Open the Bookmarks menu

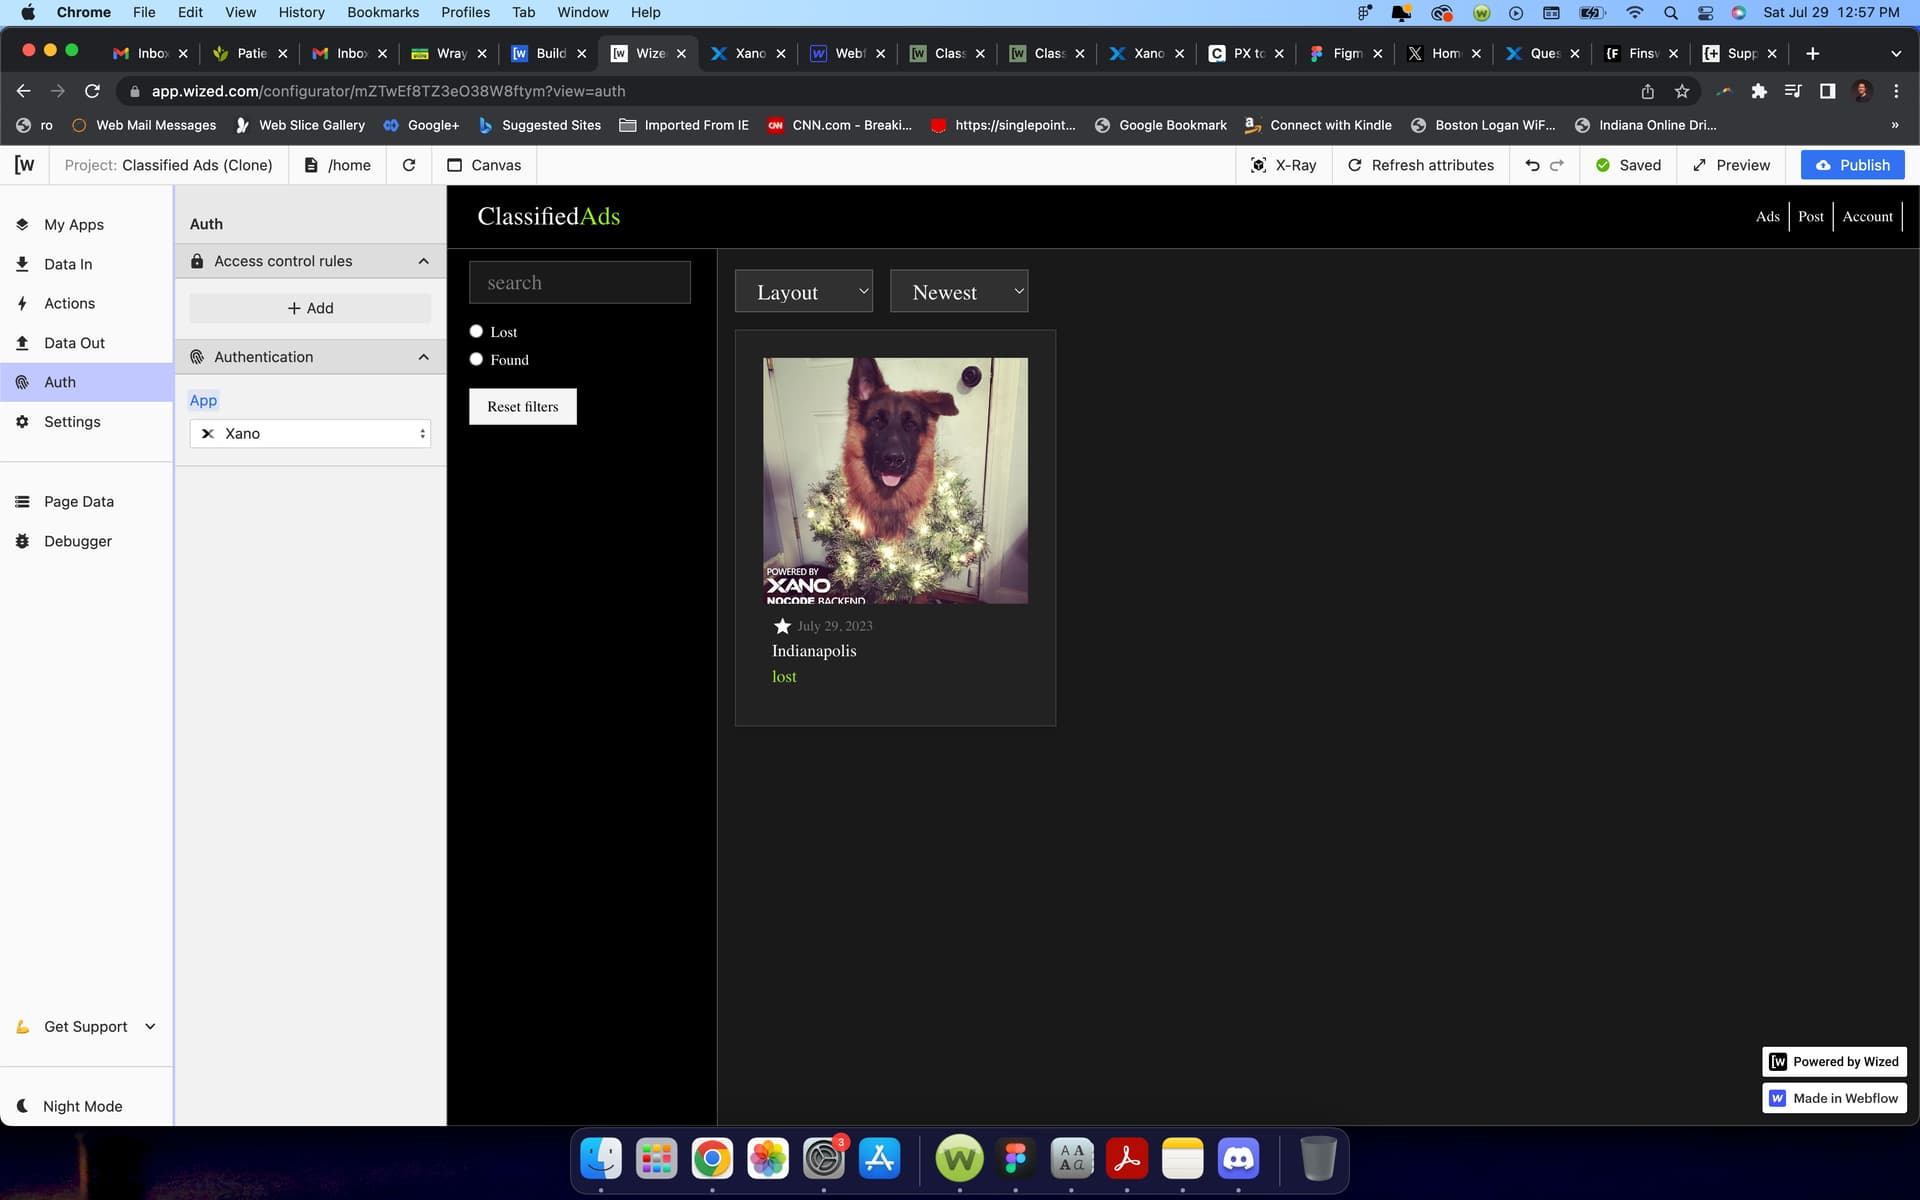383,12
